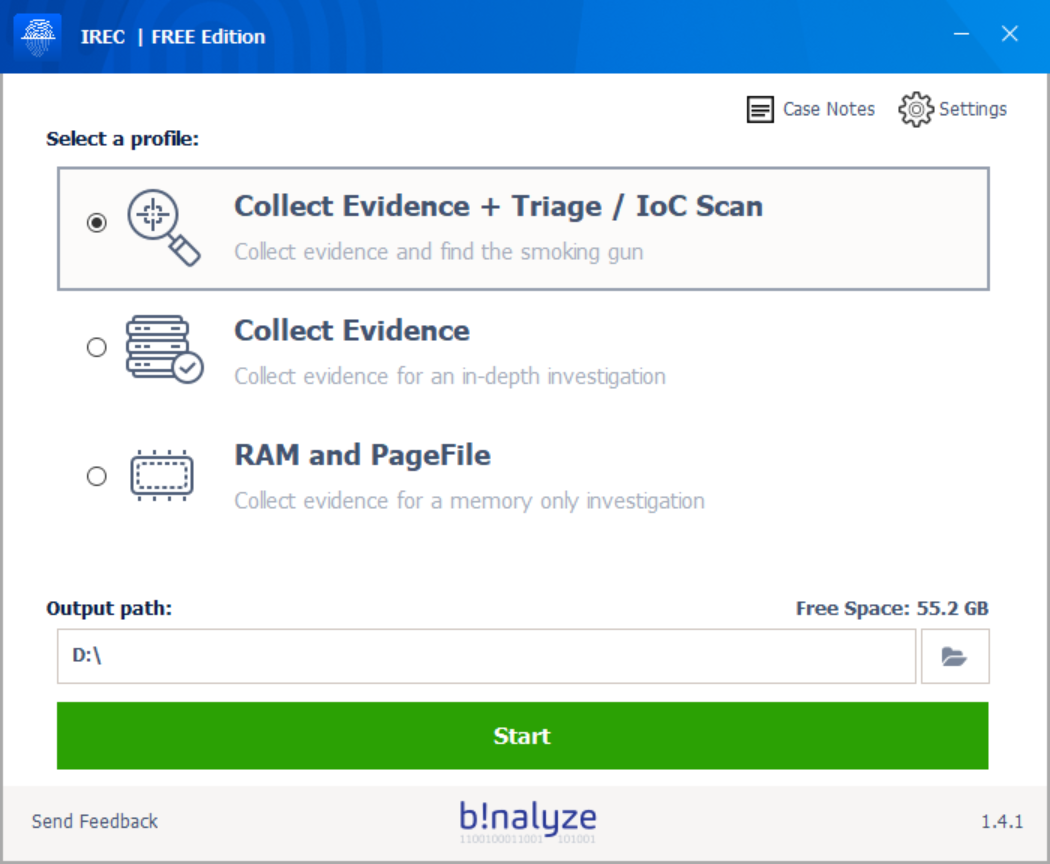
Task: Click the green Start button
Action: click(522, 736)
